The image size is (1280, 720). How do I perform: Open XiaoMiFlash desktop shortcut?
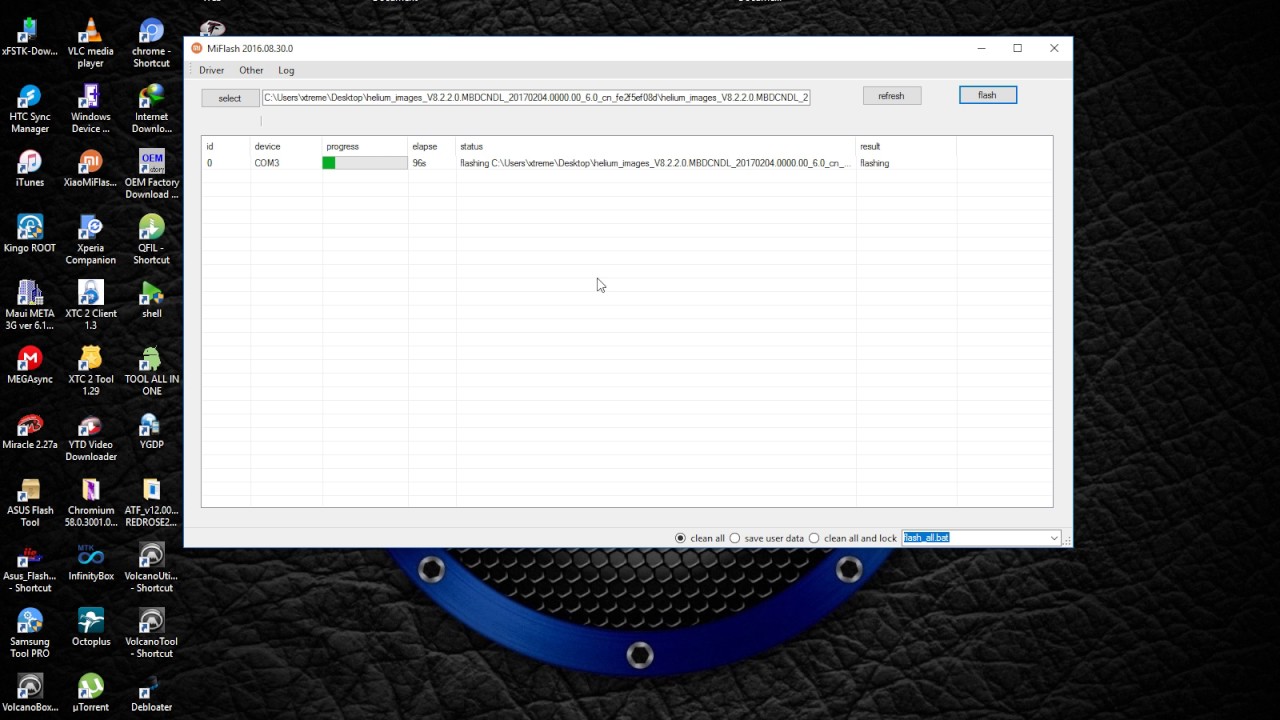click(x=91, y=168)
